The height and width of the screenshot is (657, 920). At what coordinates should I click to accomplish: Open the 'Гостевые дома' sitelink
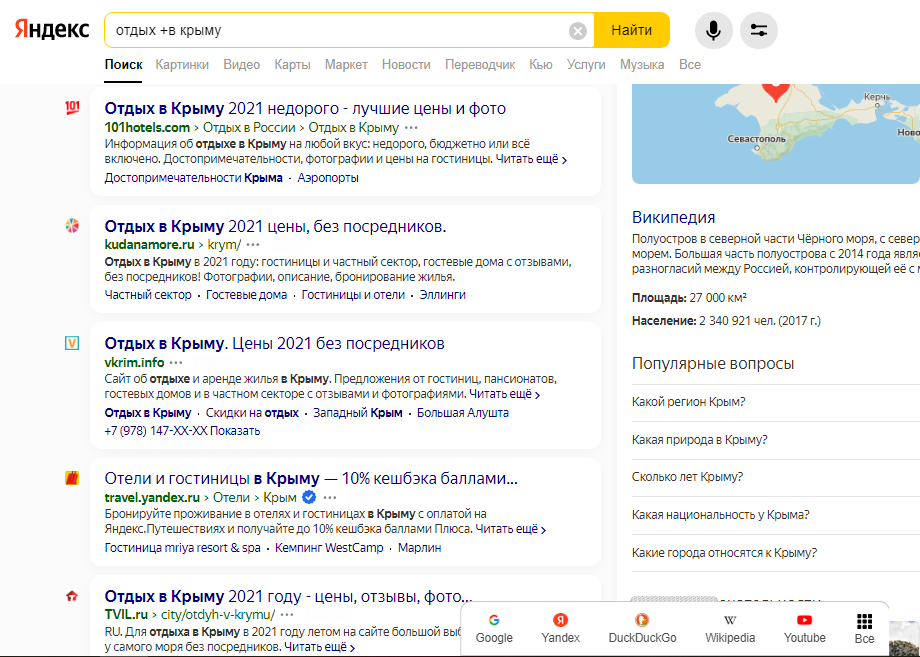point(246,295)
